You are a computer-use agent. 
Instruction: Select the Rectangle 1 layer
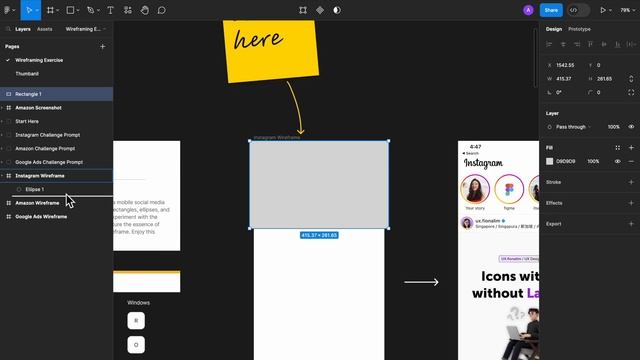click(56, 94)
